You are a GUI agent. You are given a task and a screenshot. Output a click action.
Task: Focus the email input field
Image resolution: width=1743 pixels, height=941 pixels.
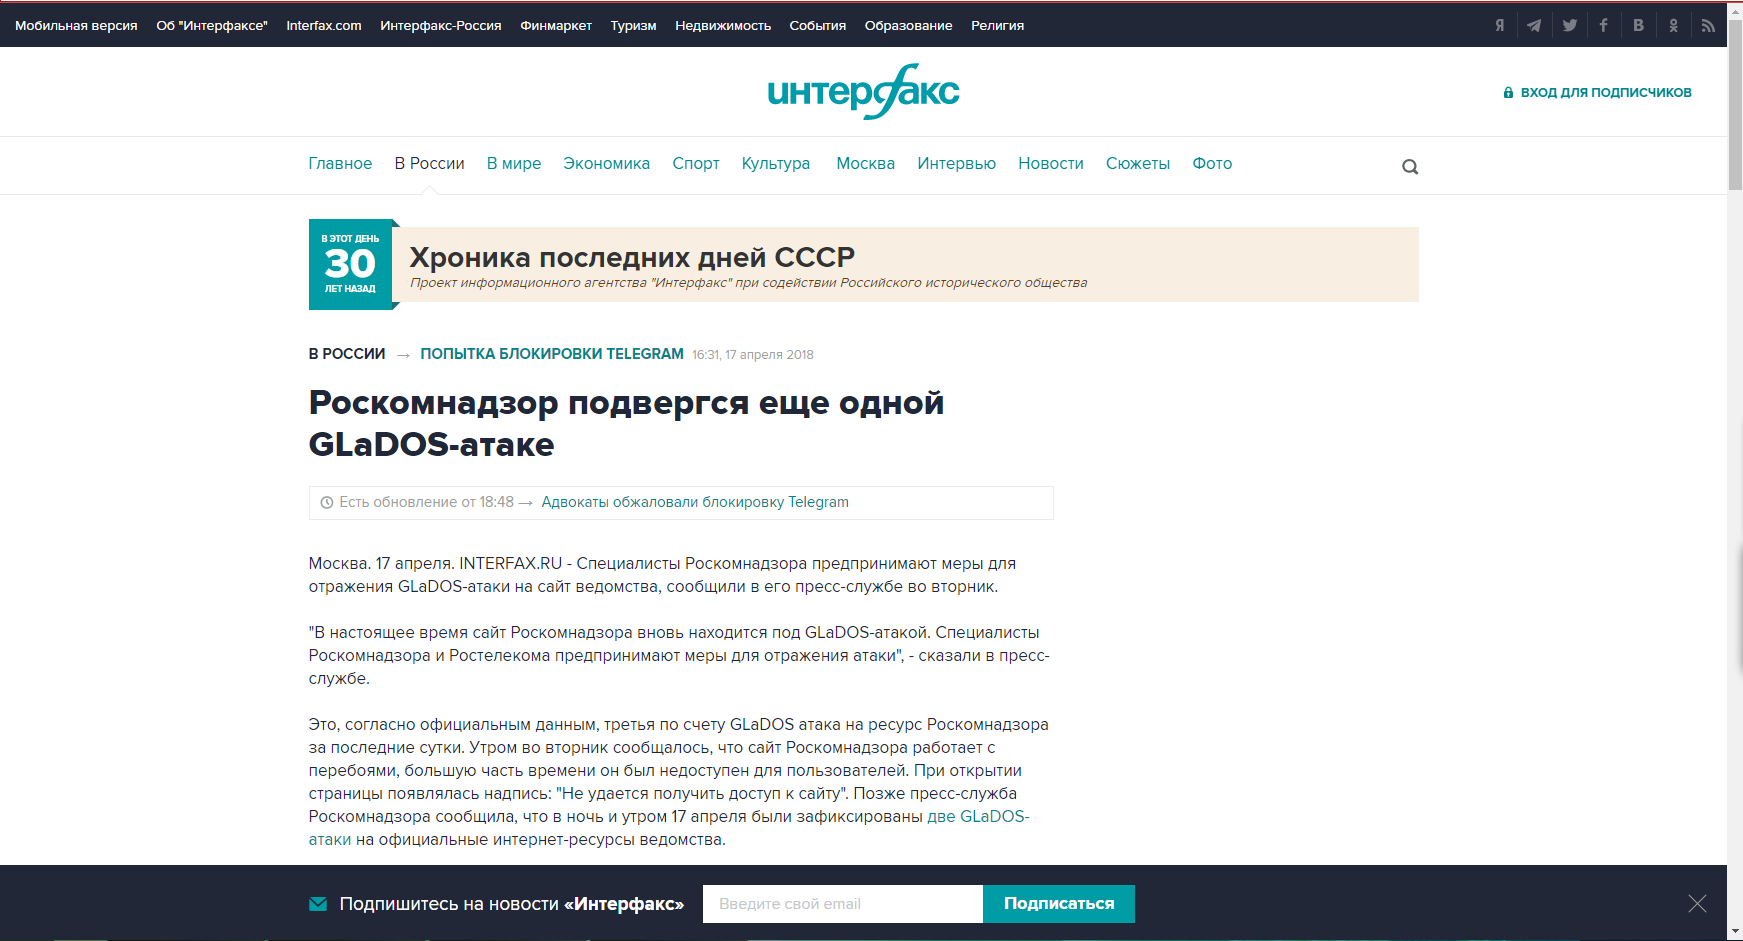tap(843, 904)
